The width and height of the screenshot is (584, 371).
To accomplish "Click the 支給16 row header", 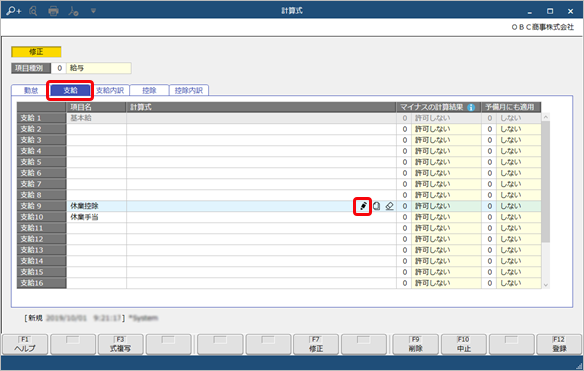I will [42, 283].
